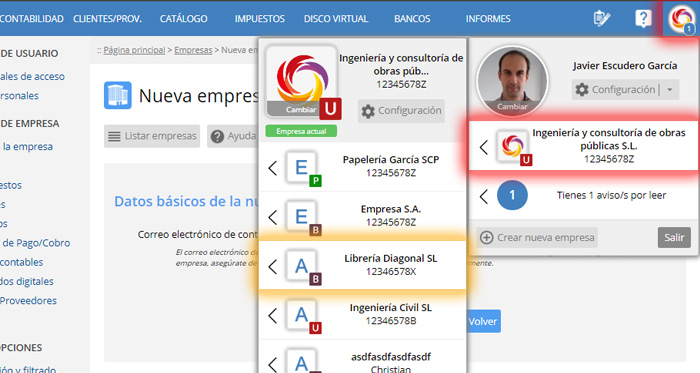The image size is (700, 373).
Task: Click Crear nueva empresa button
Action: click(x=537, y=237)
